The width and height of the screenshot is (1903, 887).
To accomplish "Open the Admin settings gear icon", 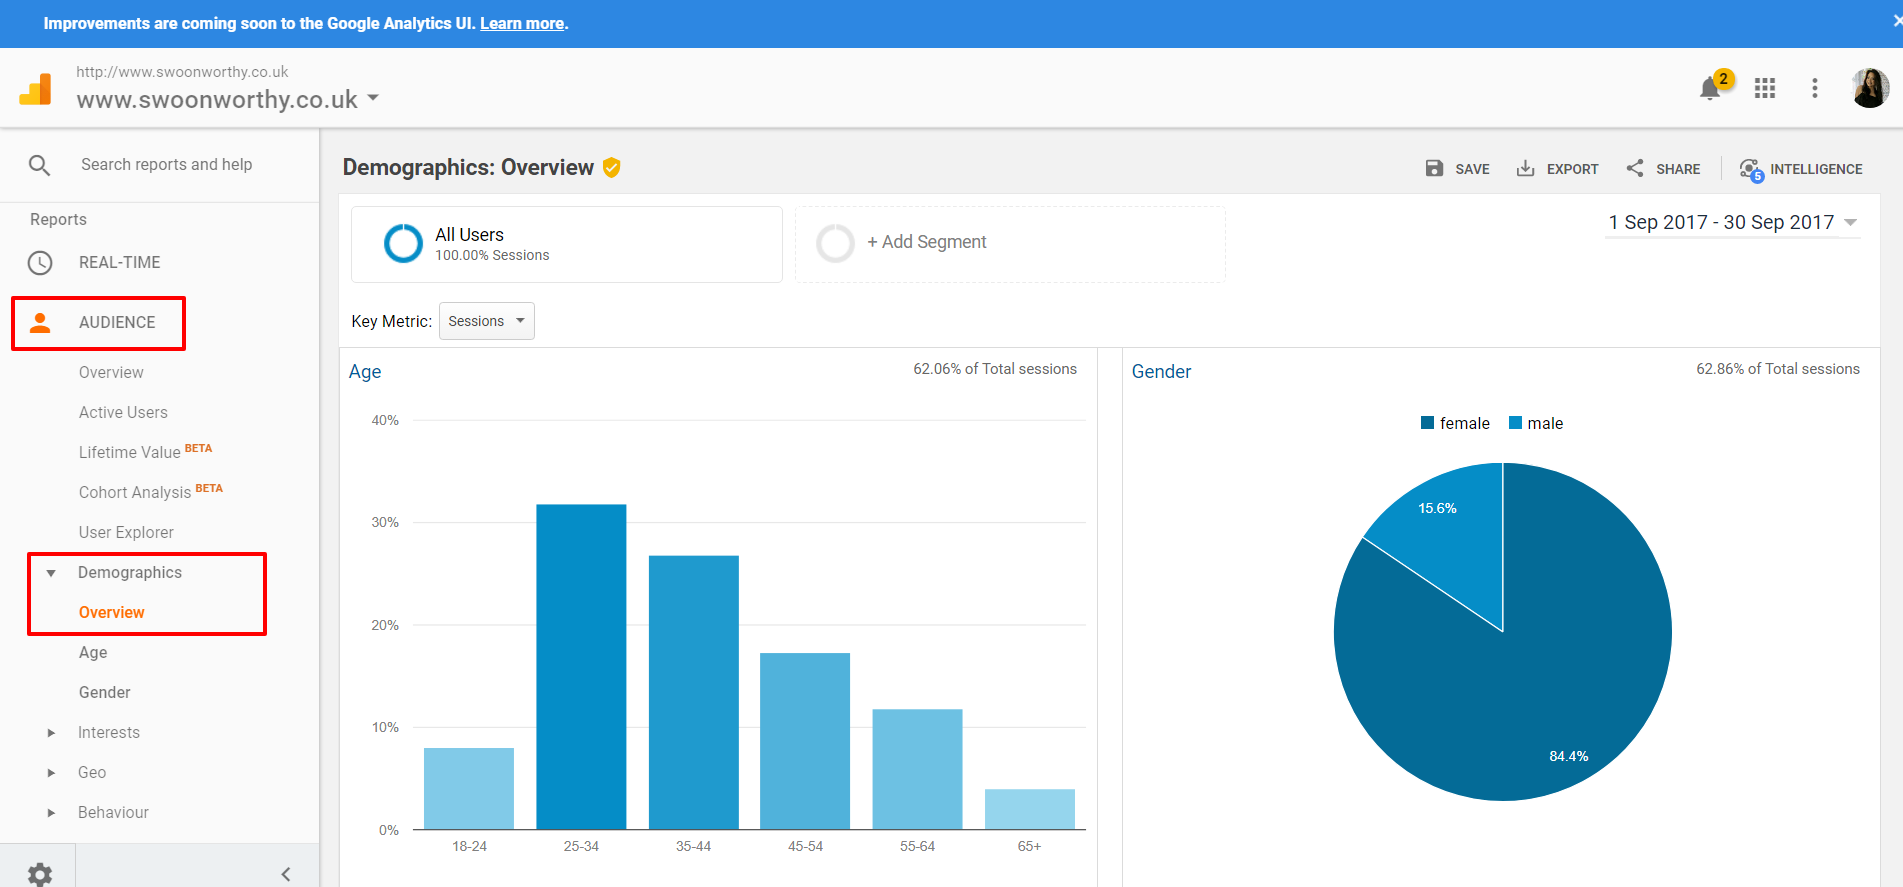I will [x=40, y=873].
